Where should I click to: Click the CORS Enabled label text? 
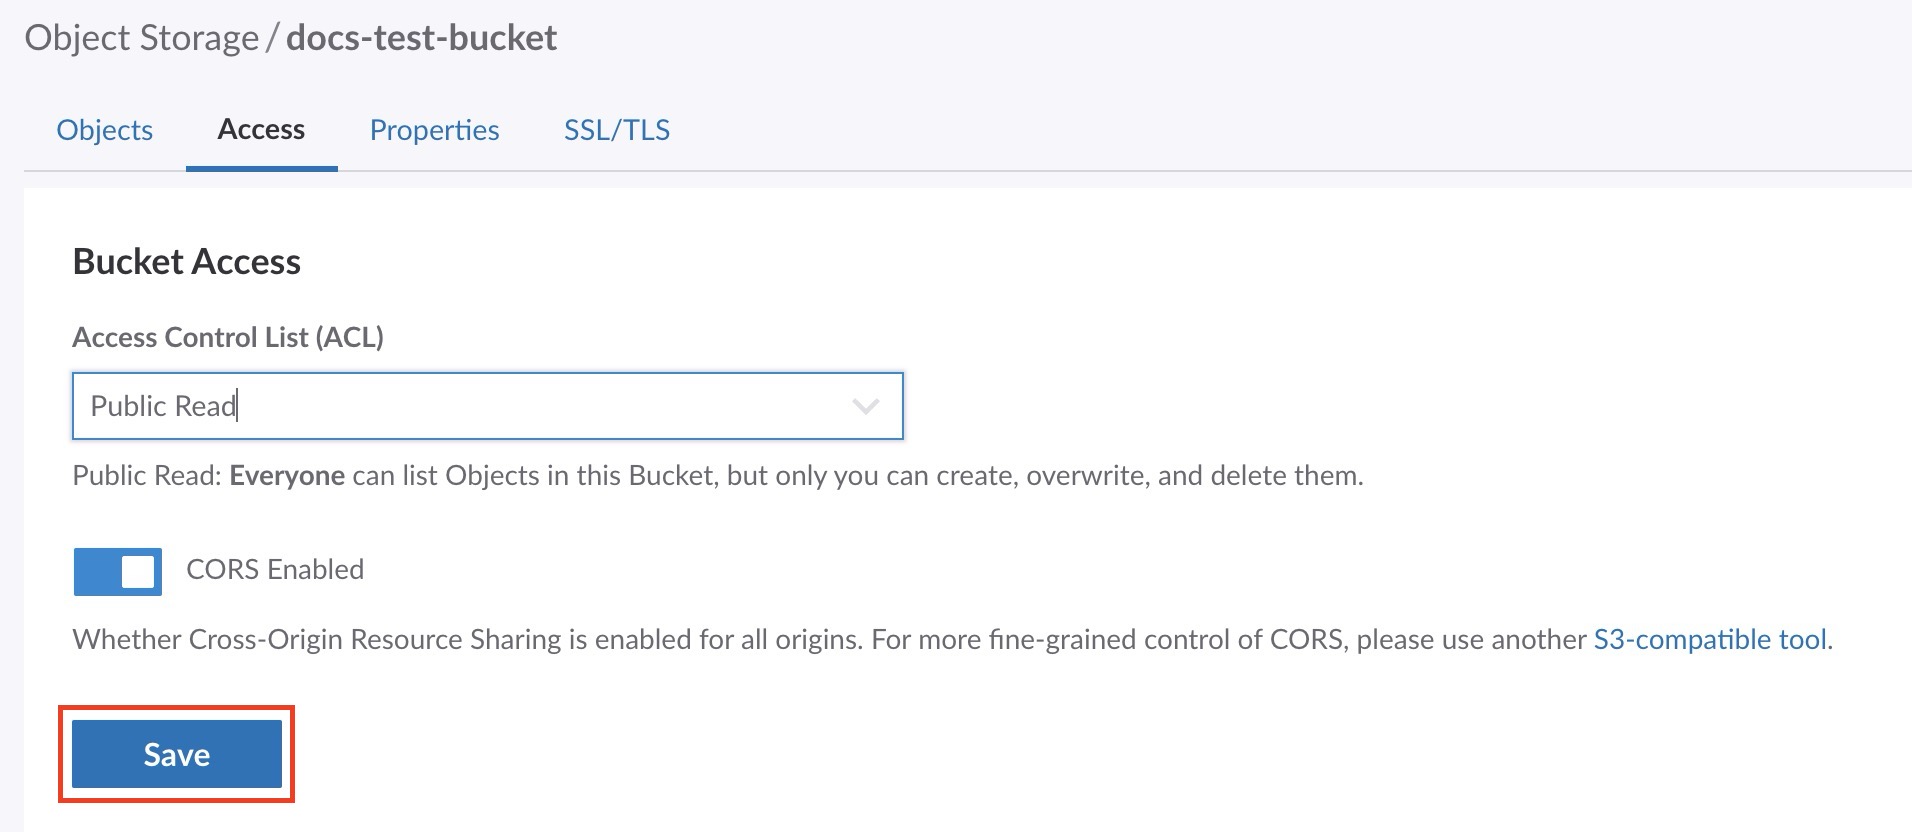(x=275, y=570)
